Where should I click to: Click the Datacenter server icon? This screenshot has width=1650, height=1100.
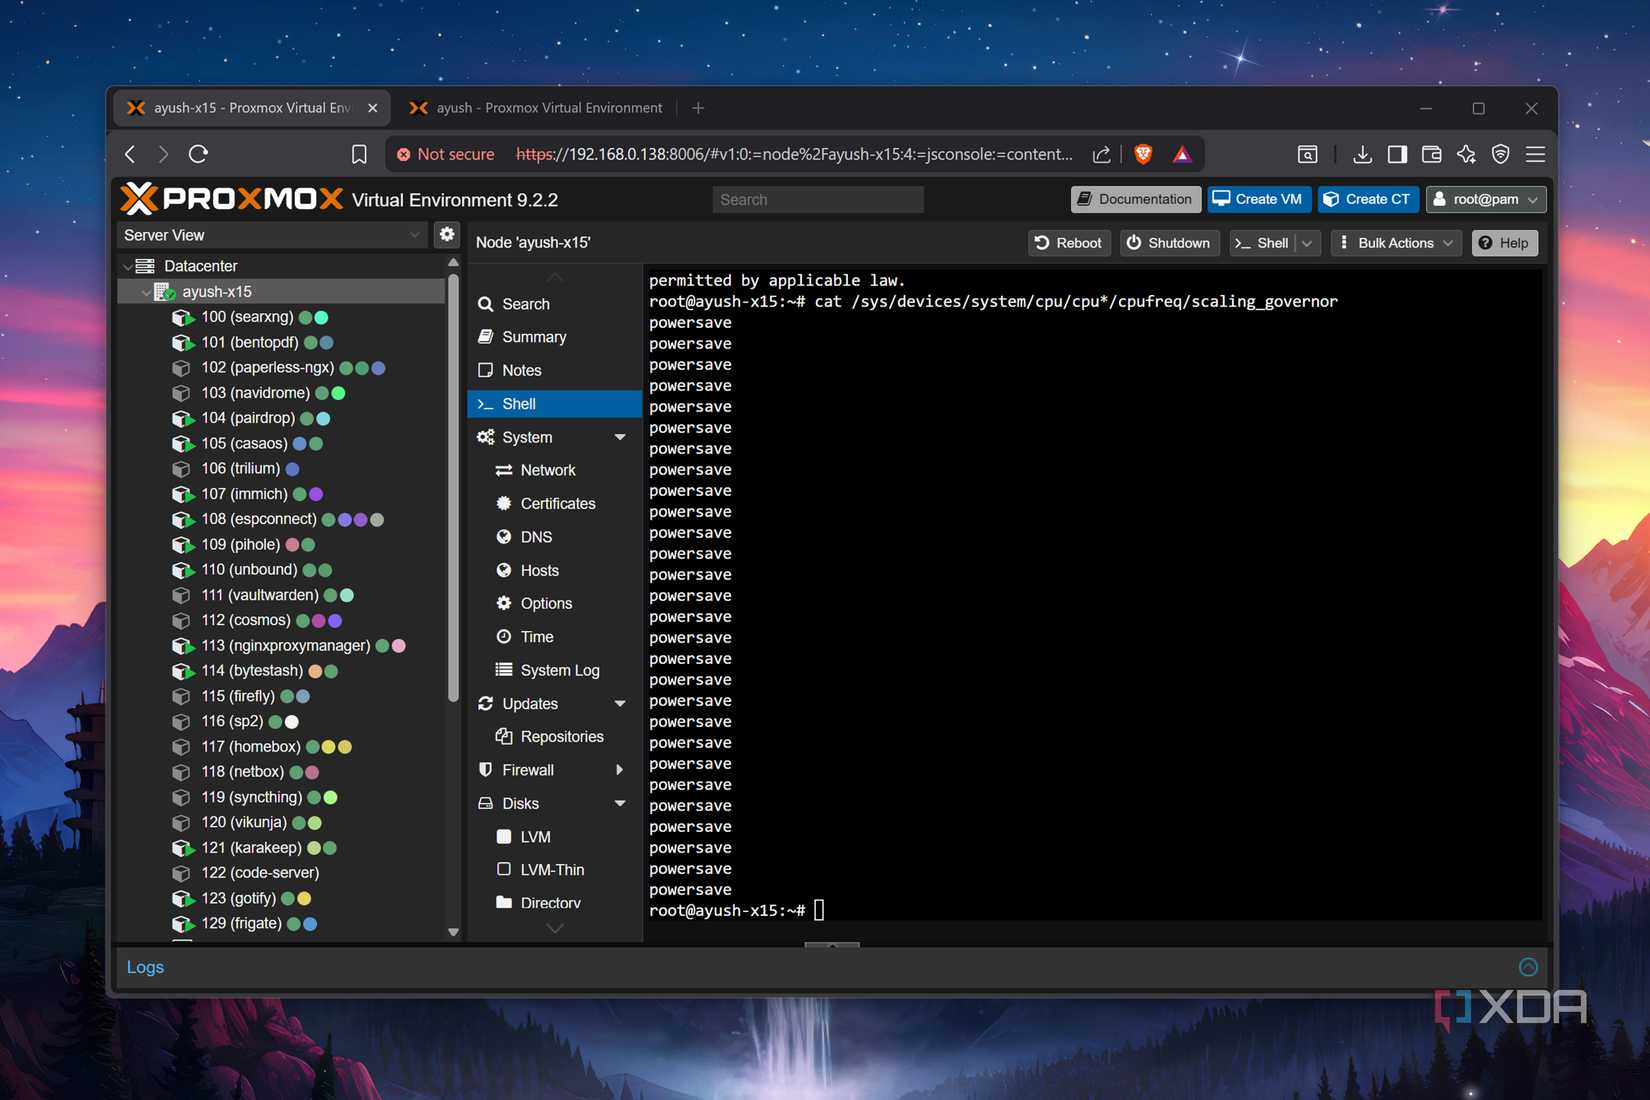coord(145,266)
